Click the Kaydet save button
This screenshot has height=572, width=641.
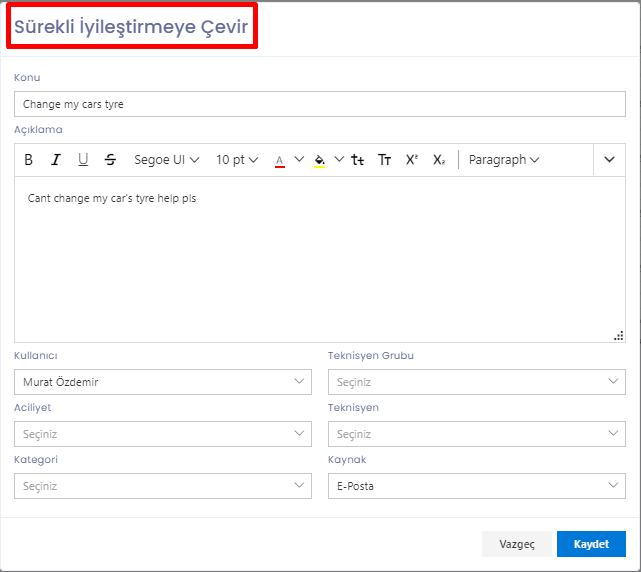(591, 544)
